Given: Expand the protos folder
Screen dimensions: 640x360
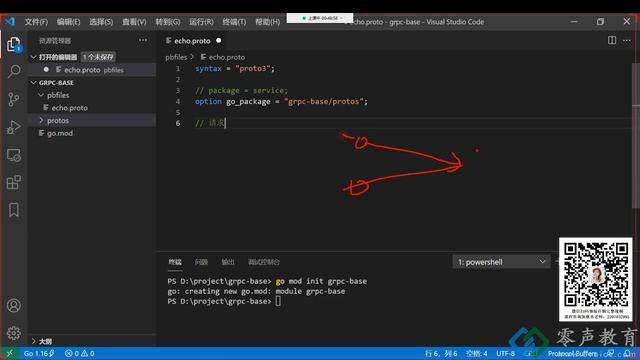Looking at the screenshot, I should [x=92, y=120].
